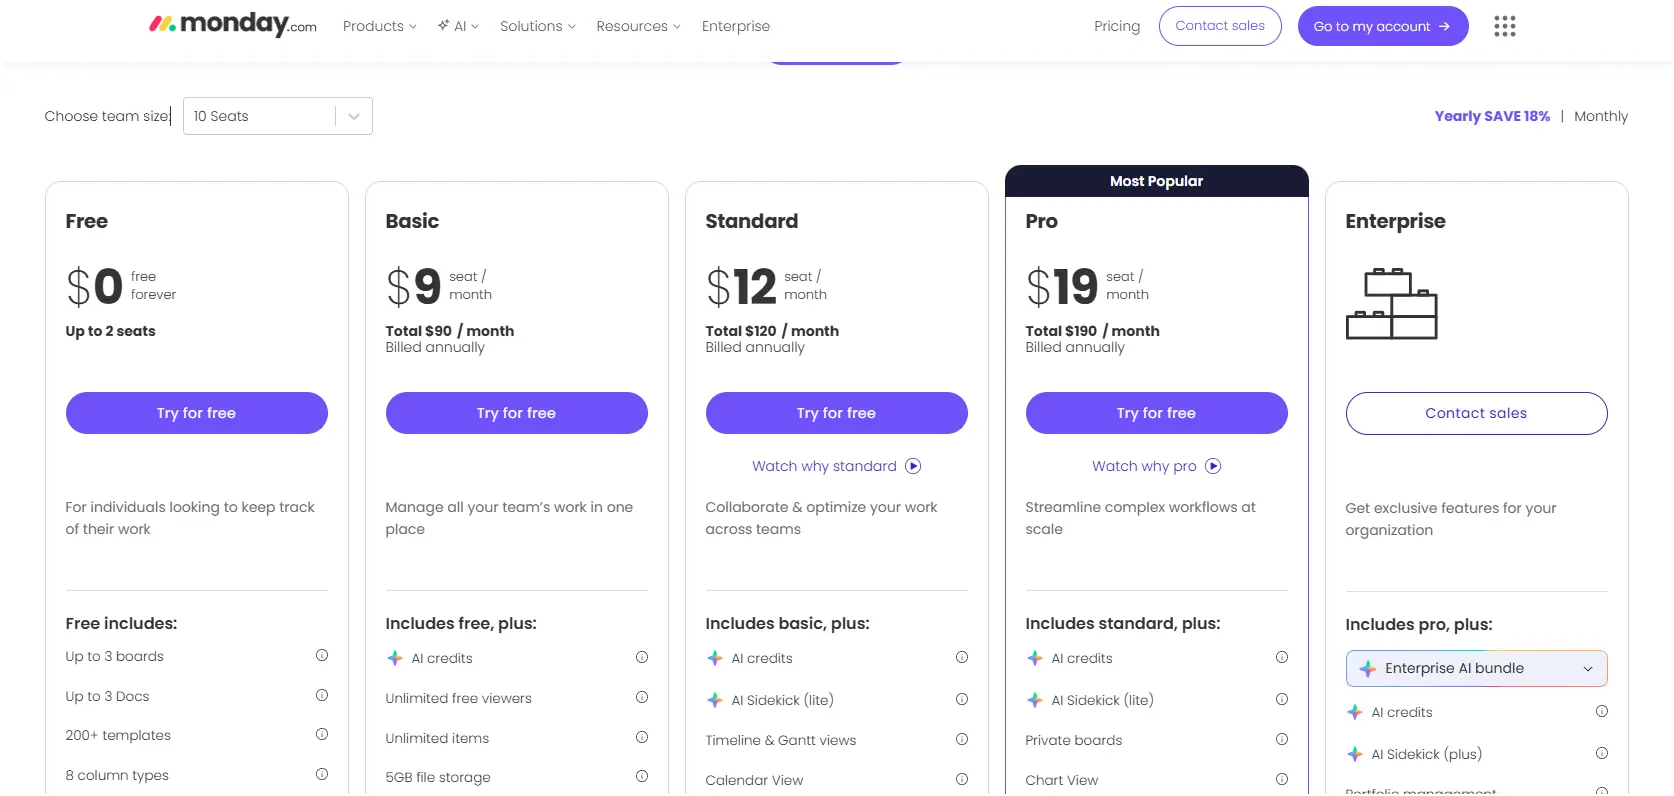Click the building blocks icon in Enterprise card
Screen dimensions: 1674x796
(x=1391, y=303)
